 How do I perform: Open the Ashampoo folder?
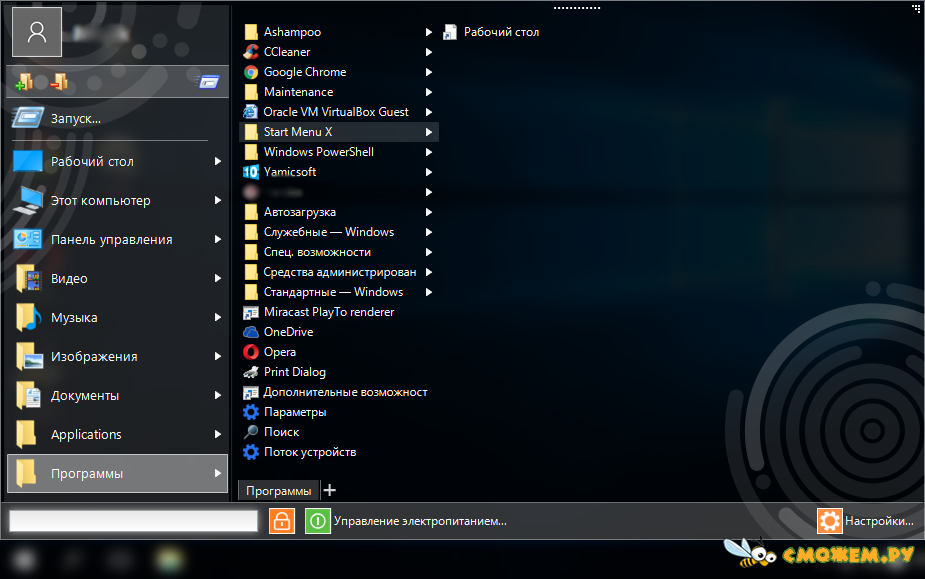339,32
